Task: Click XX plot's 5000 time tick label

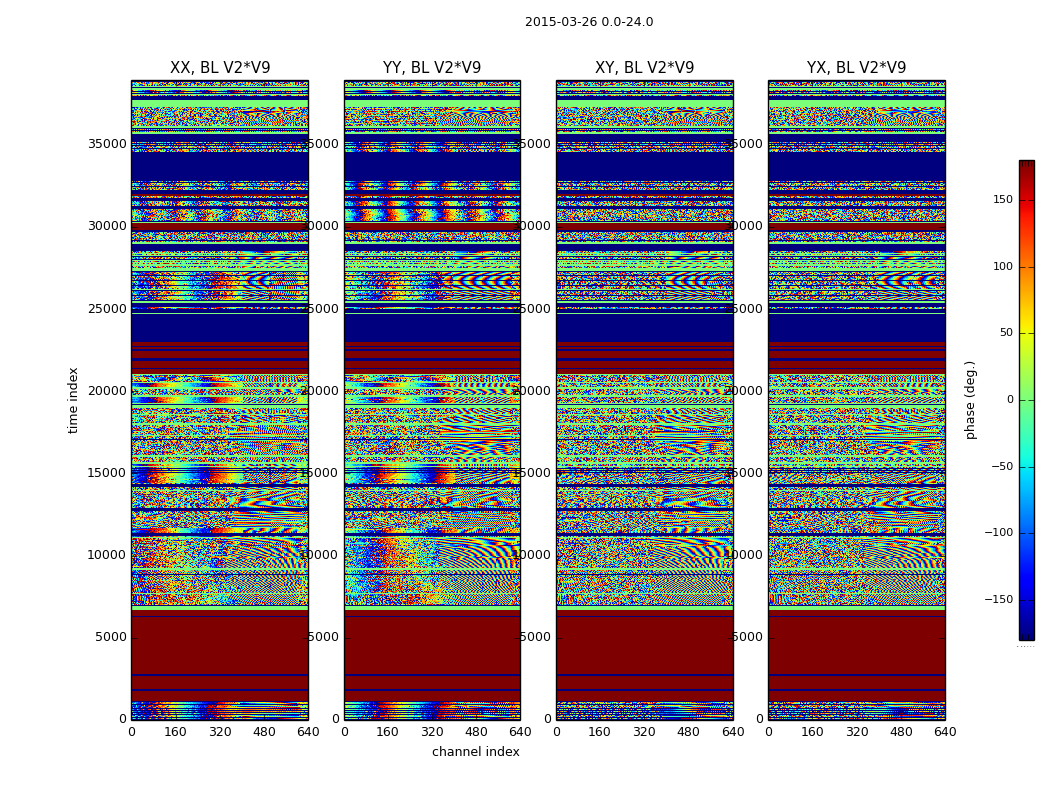Action: tap(111, 637)
